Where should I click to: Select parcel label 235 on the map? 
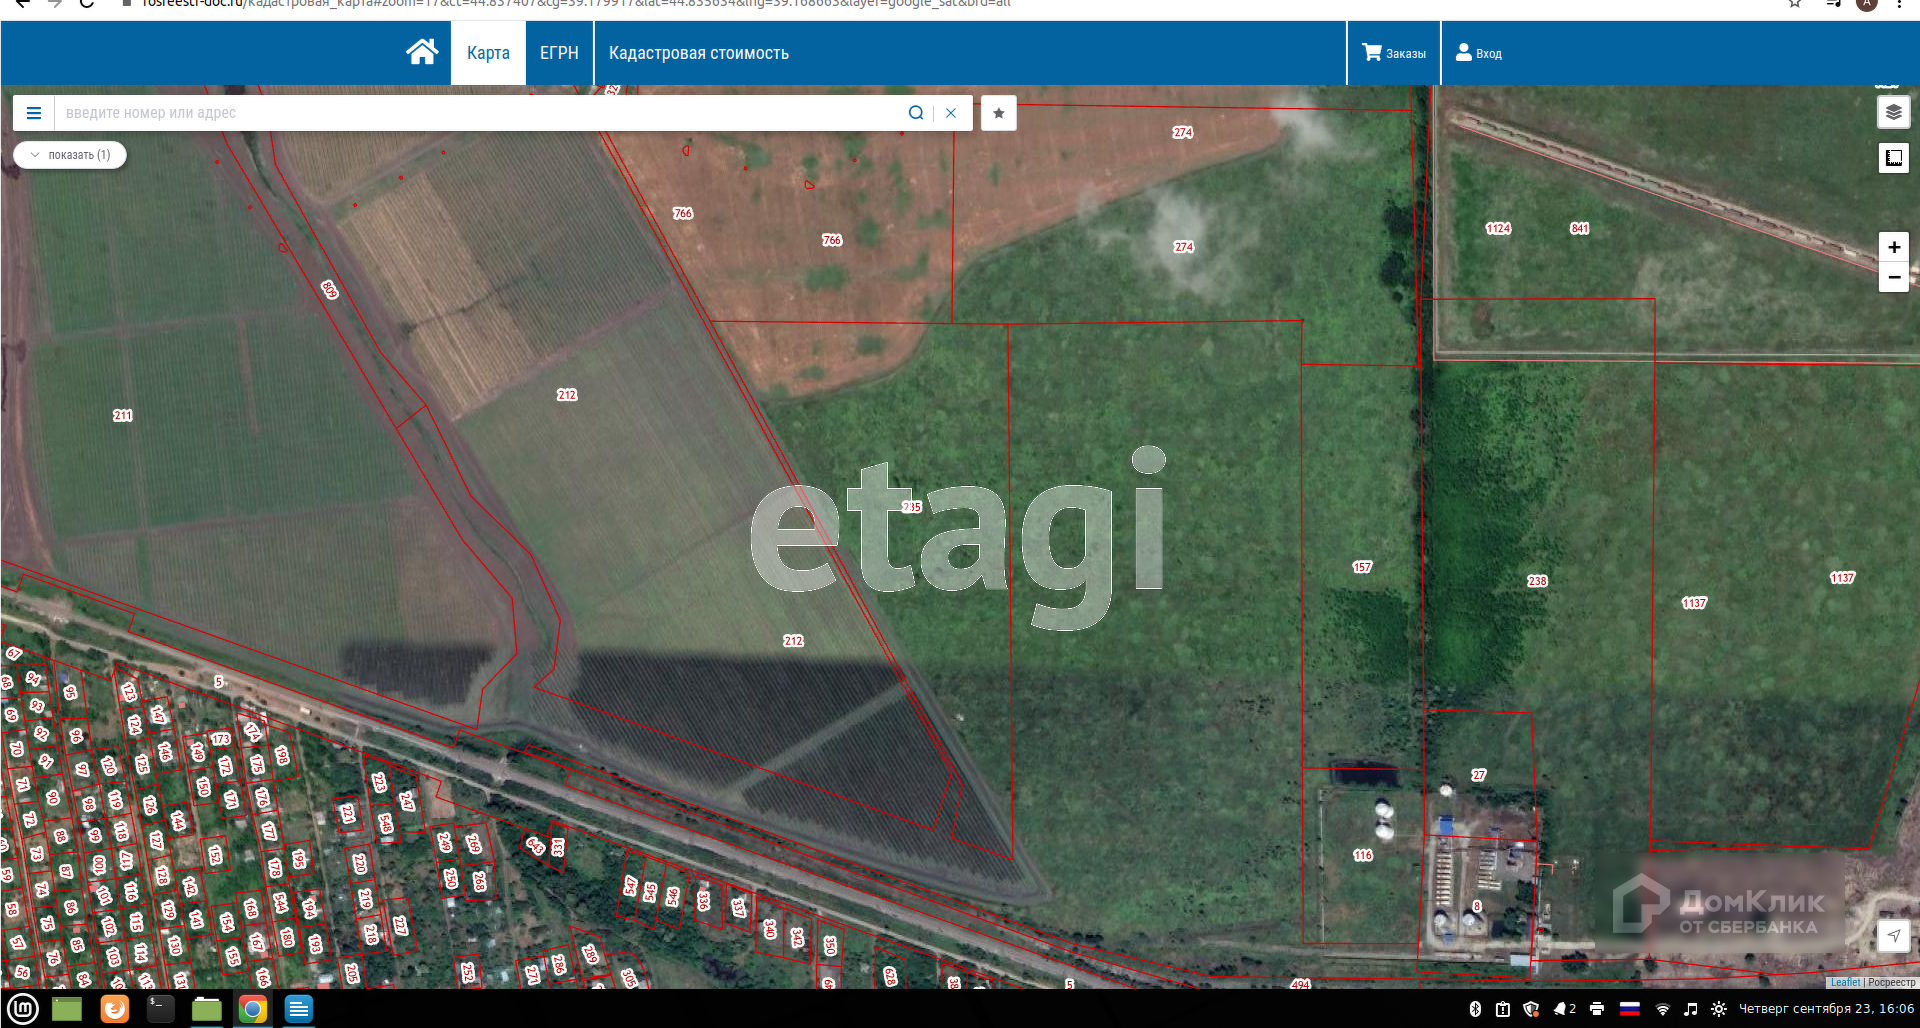(912, 507)
